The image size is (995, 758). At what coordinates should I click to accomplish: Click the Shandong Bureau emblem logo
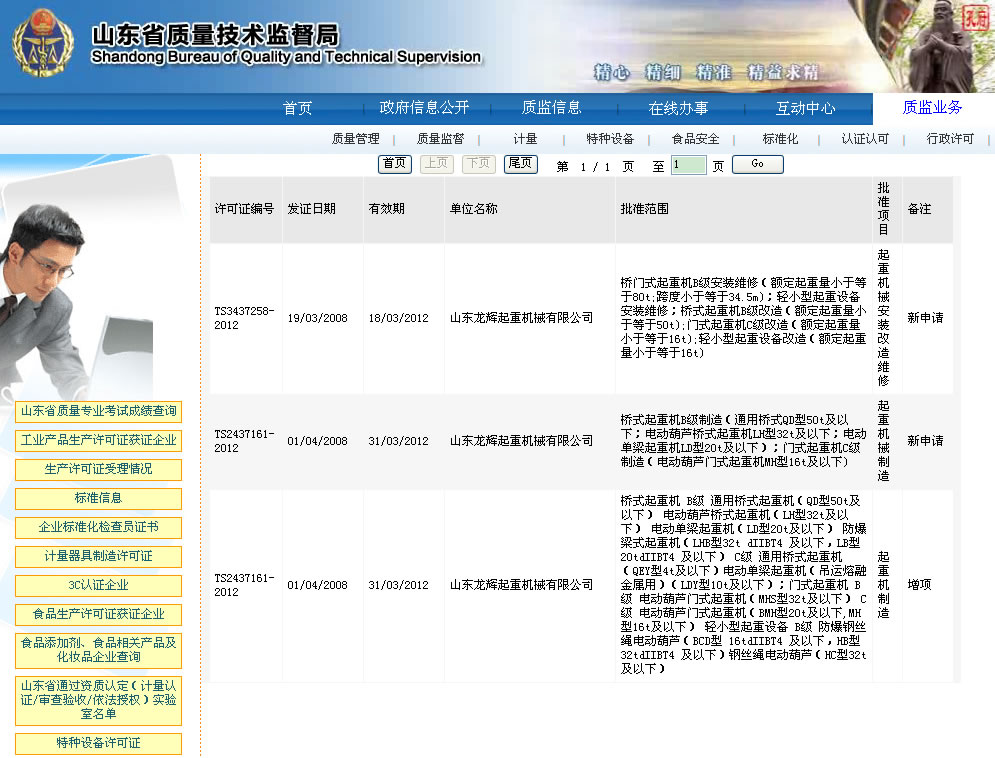(x=42, y=40)
